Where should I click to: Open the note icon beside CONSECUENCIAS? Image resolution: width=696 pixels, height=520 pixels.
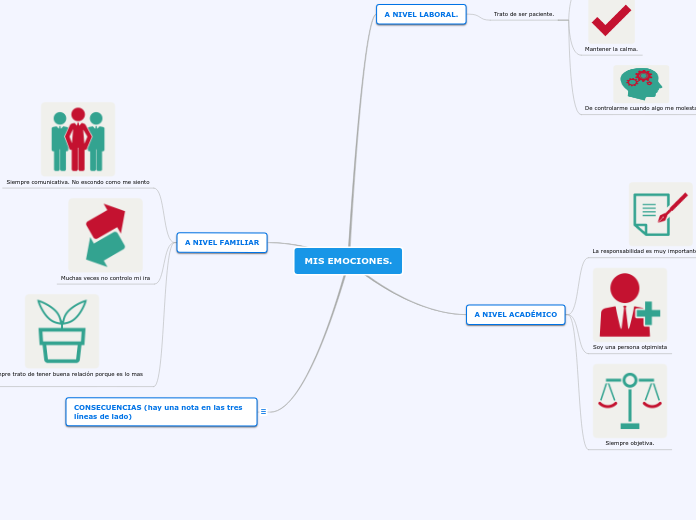(x=263, y=412)
